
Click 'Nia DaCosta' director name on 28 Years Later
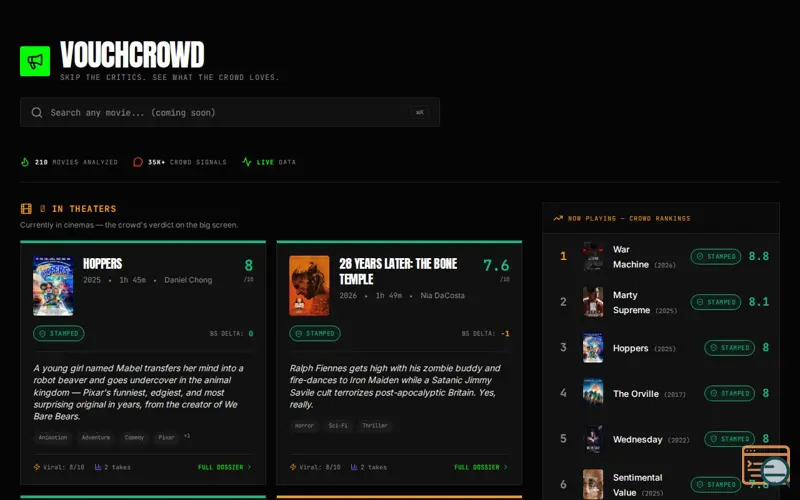(x=442, y=296)
